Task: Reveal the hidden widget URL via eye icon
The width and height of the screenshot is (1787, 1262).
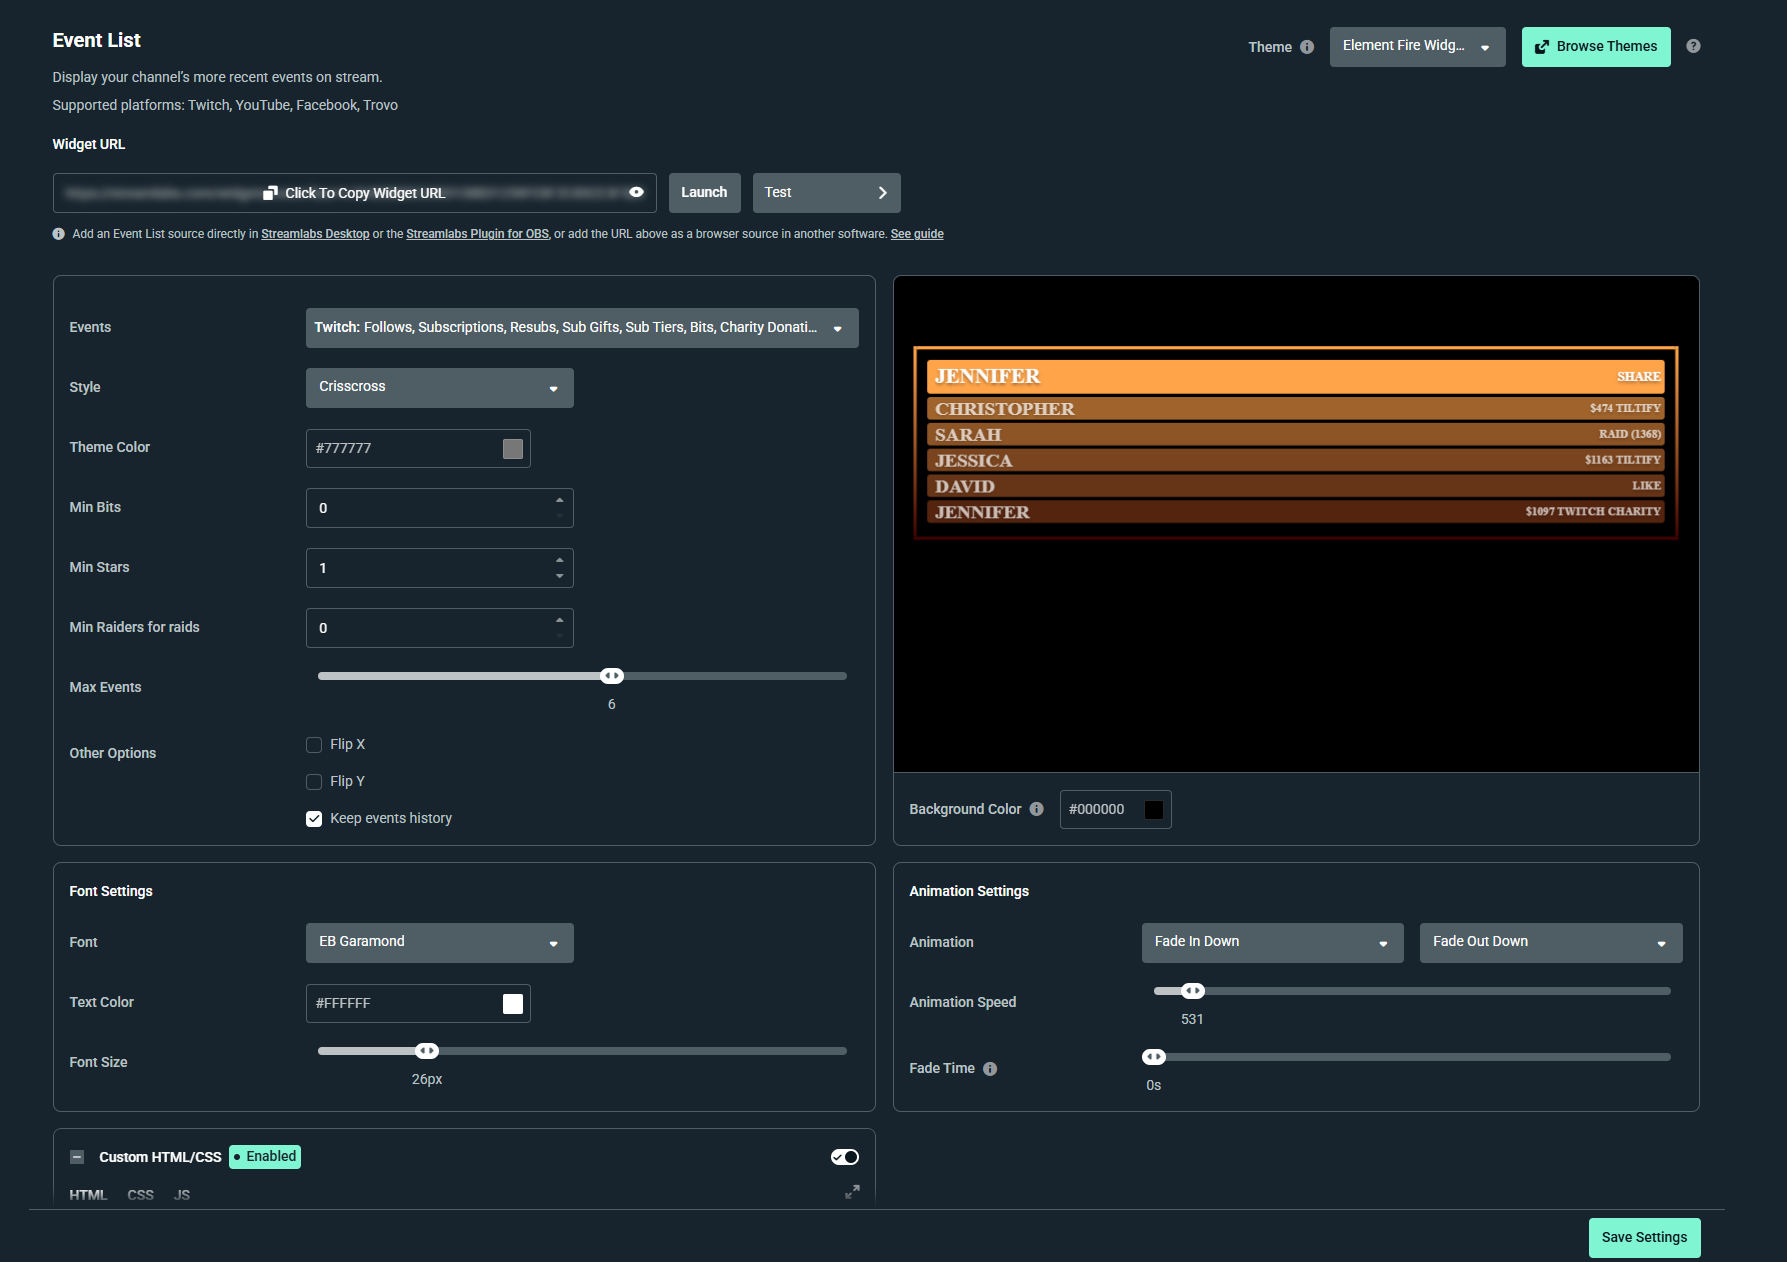Action: (x=636, y=192)
